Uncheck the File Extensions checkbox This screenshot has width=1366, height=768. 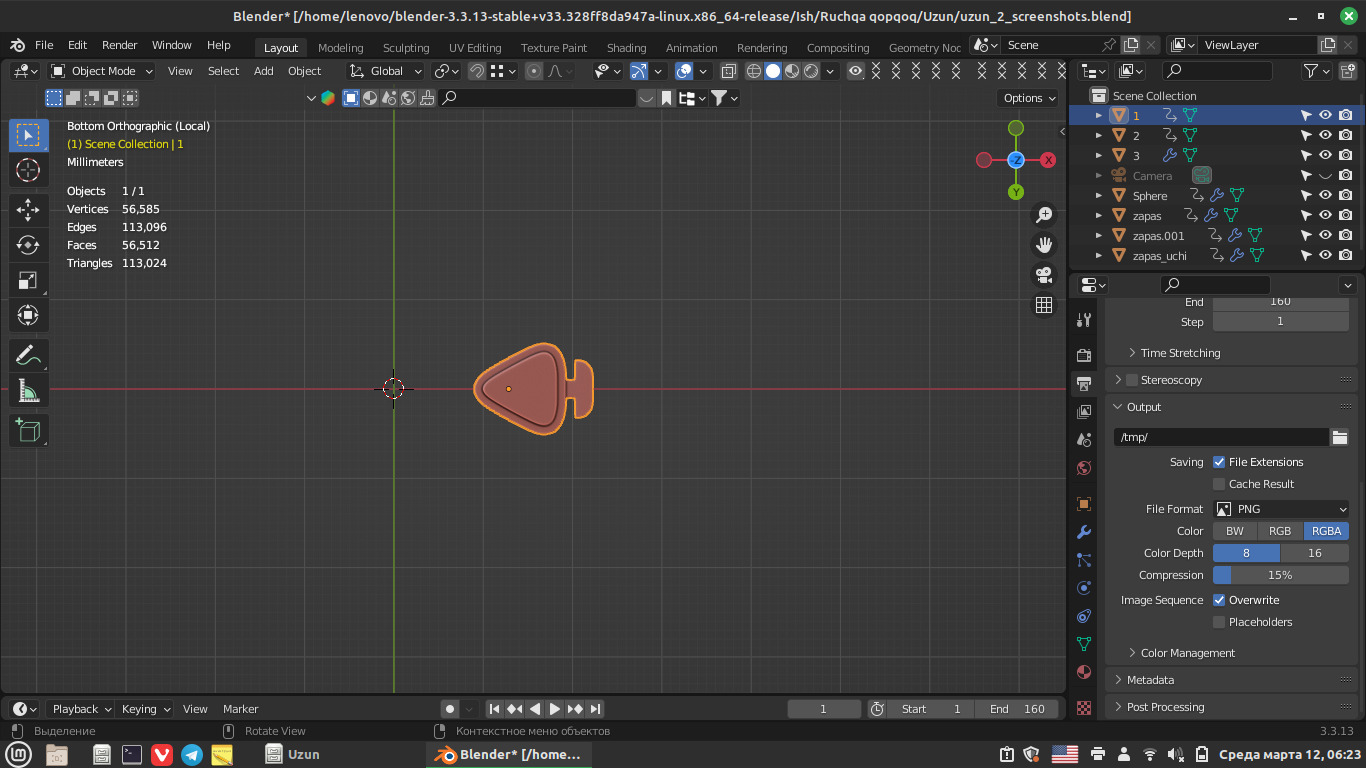tap(1219, 462)
